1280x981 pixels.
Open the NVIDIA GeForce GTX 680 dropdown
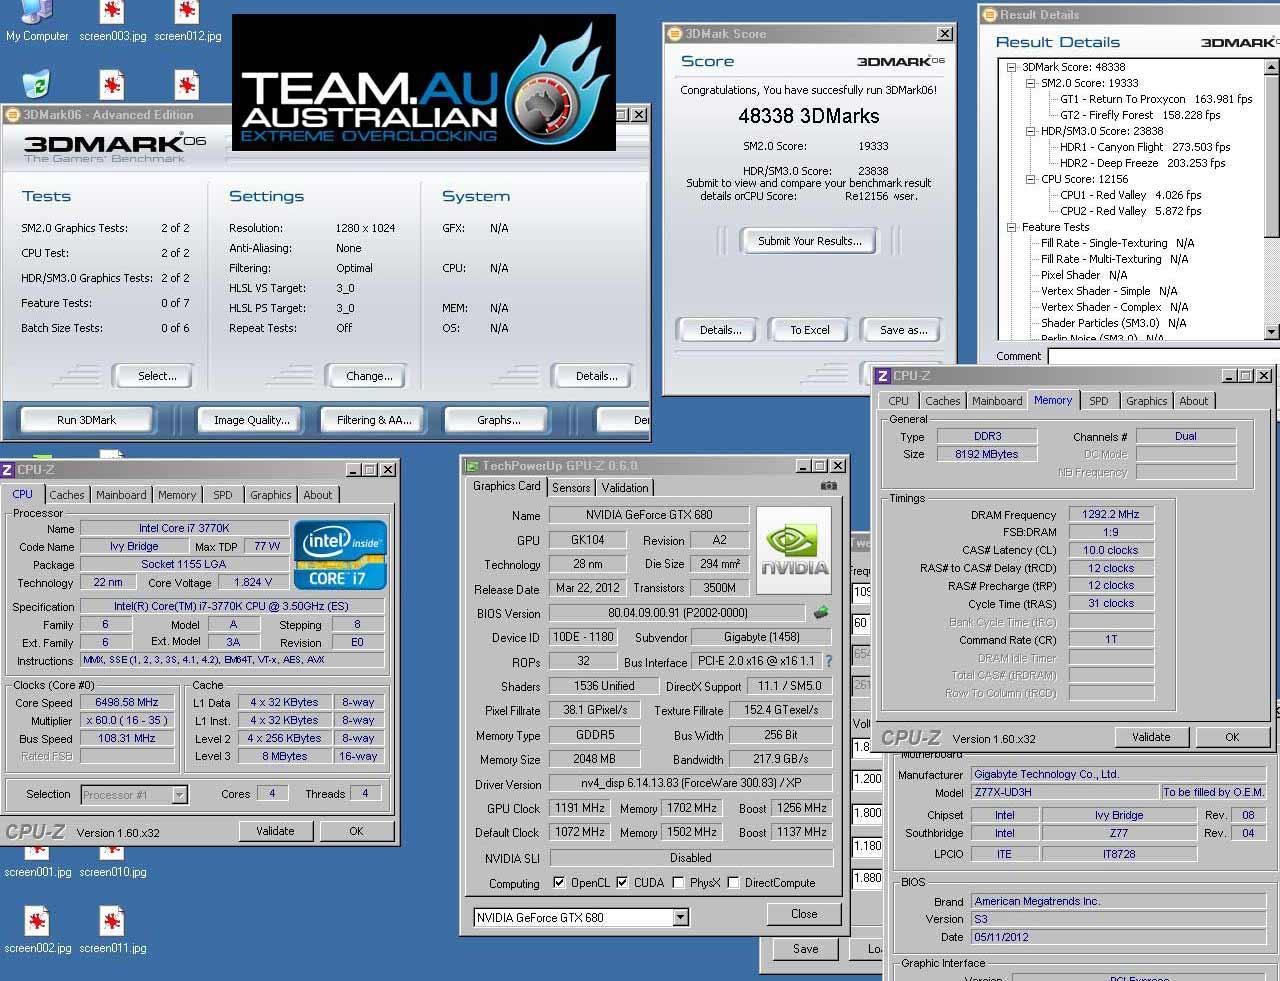point(680,917)
